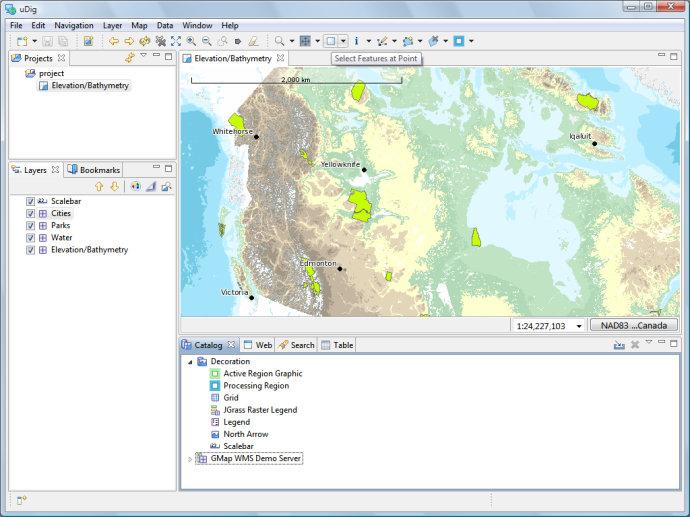Switch to the Bookmarks tab
This screenshot has width=690, height=517.
[x=94, y=170]
